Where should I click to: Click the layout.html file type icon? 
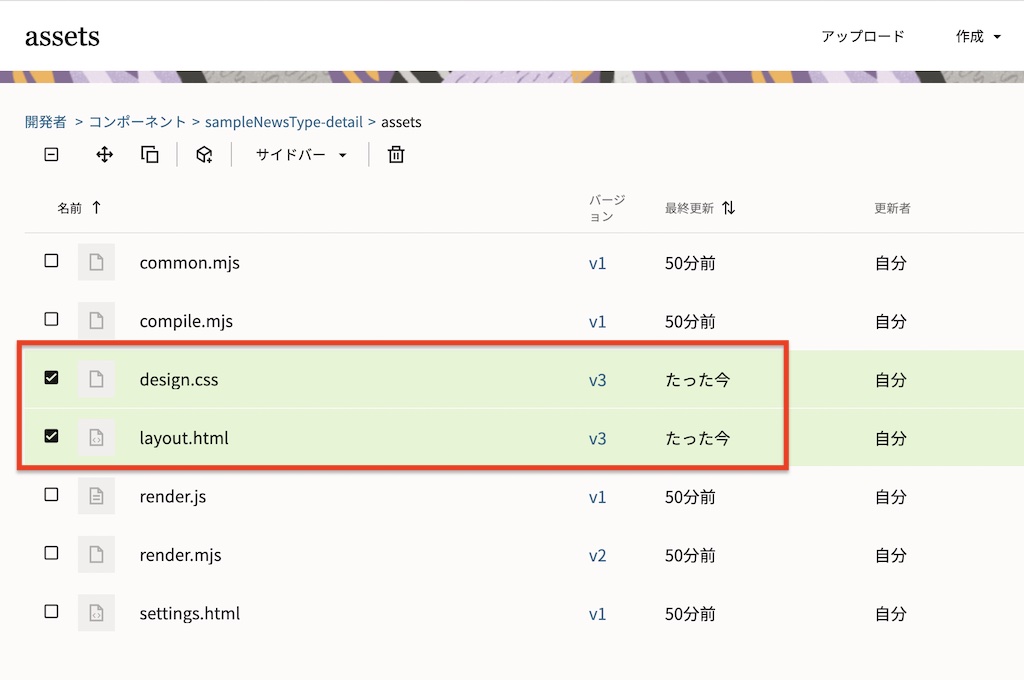(x=96, y=438)
